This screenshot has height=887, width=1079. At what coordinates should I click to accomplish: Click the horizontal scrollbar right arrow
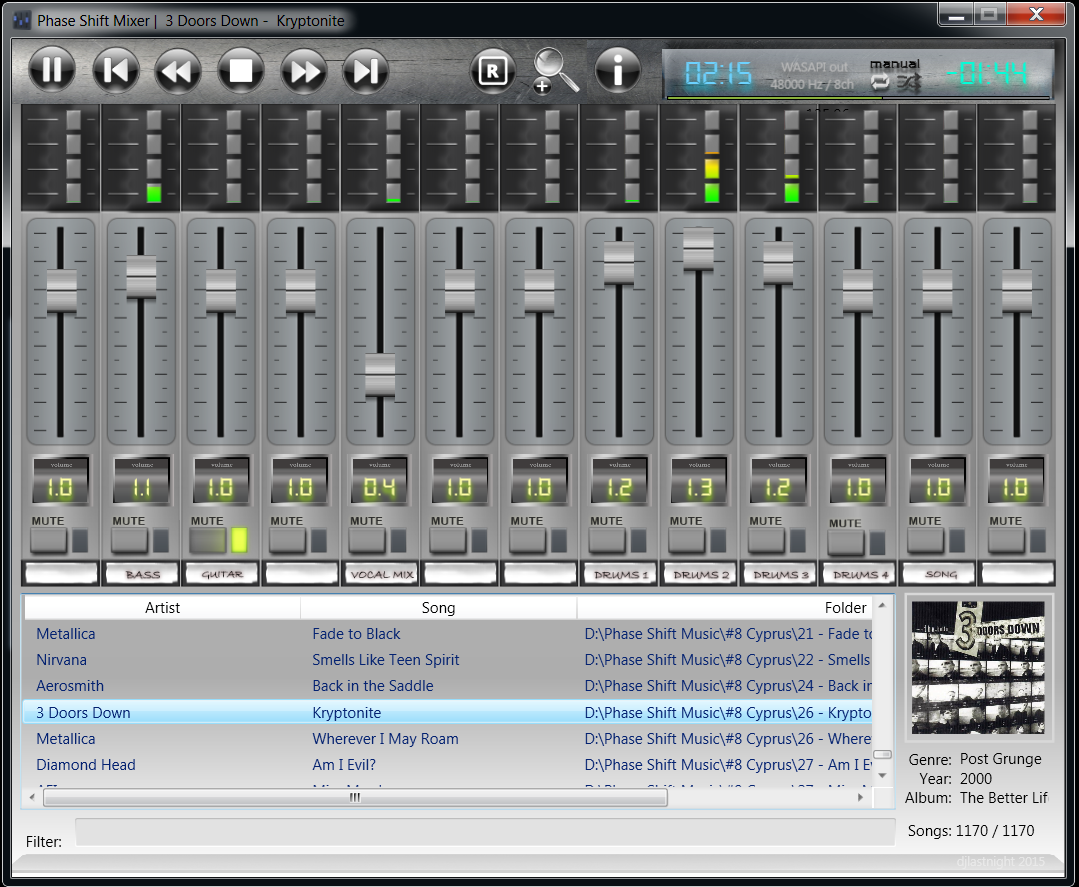(x=860, y=798)
